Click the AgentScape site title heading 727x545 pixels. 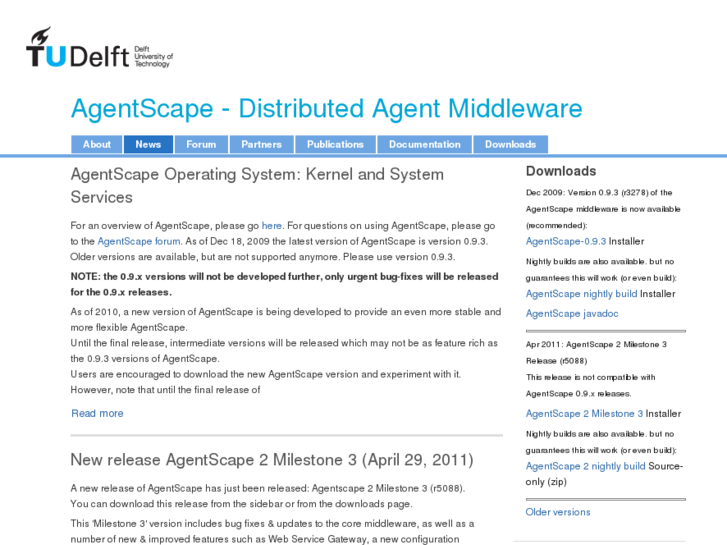point(326,109)
